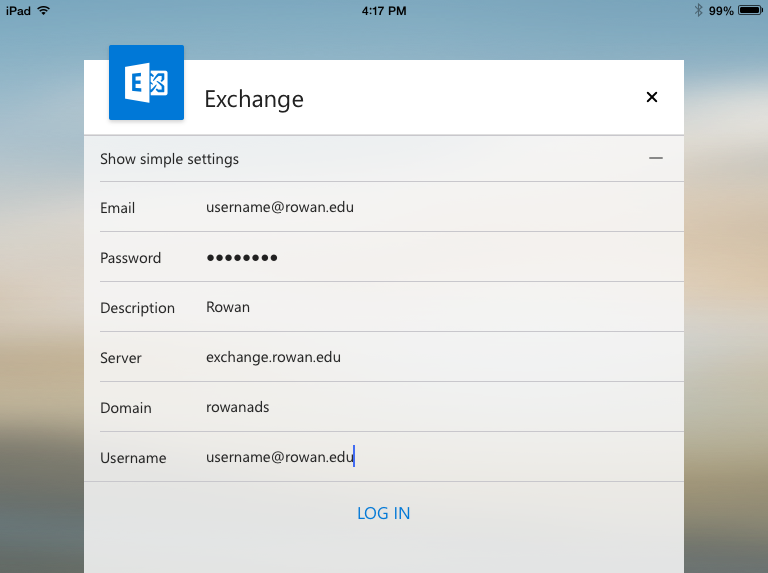Click the Password row label
The width and height of the screenshot is (768, 573).
[130, 258]
